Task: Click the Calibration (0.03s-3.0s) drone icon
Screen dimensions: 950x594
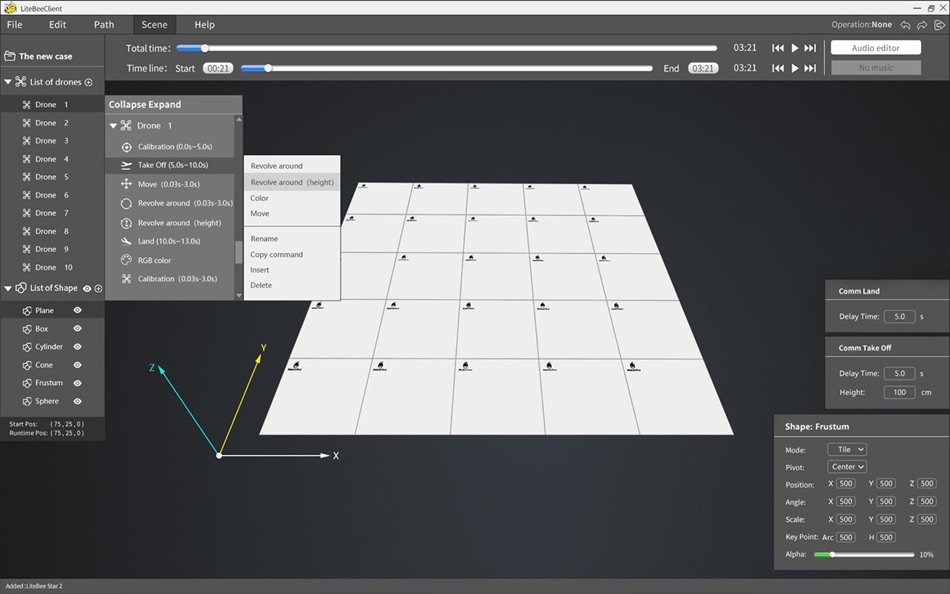Action: click(x=126, y=279)
